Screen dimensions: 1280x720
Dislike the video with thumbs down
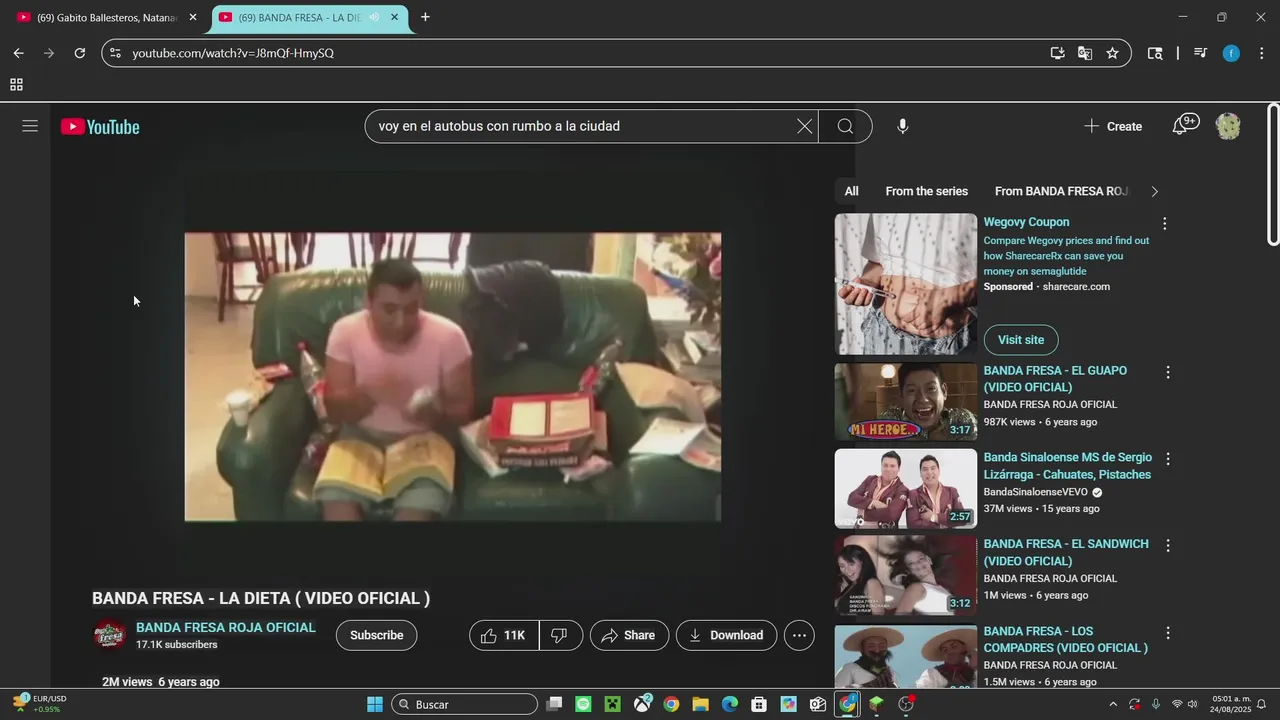561,635
